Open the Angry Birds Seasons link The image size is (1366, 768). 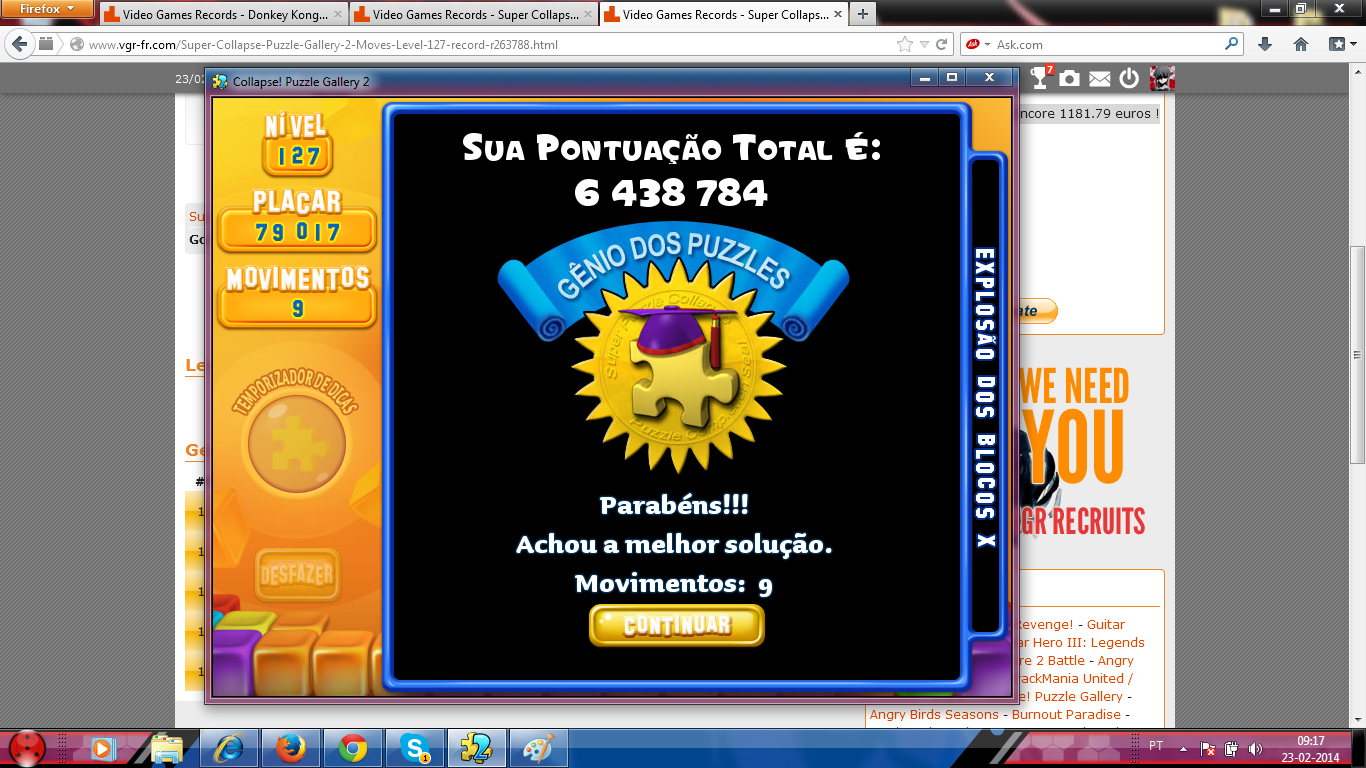point(934,715)
